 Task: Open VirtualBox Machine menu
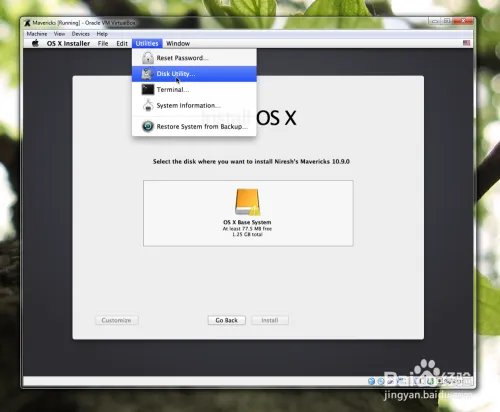click(x=37, y=34)
